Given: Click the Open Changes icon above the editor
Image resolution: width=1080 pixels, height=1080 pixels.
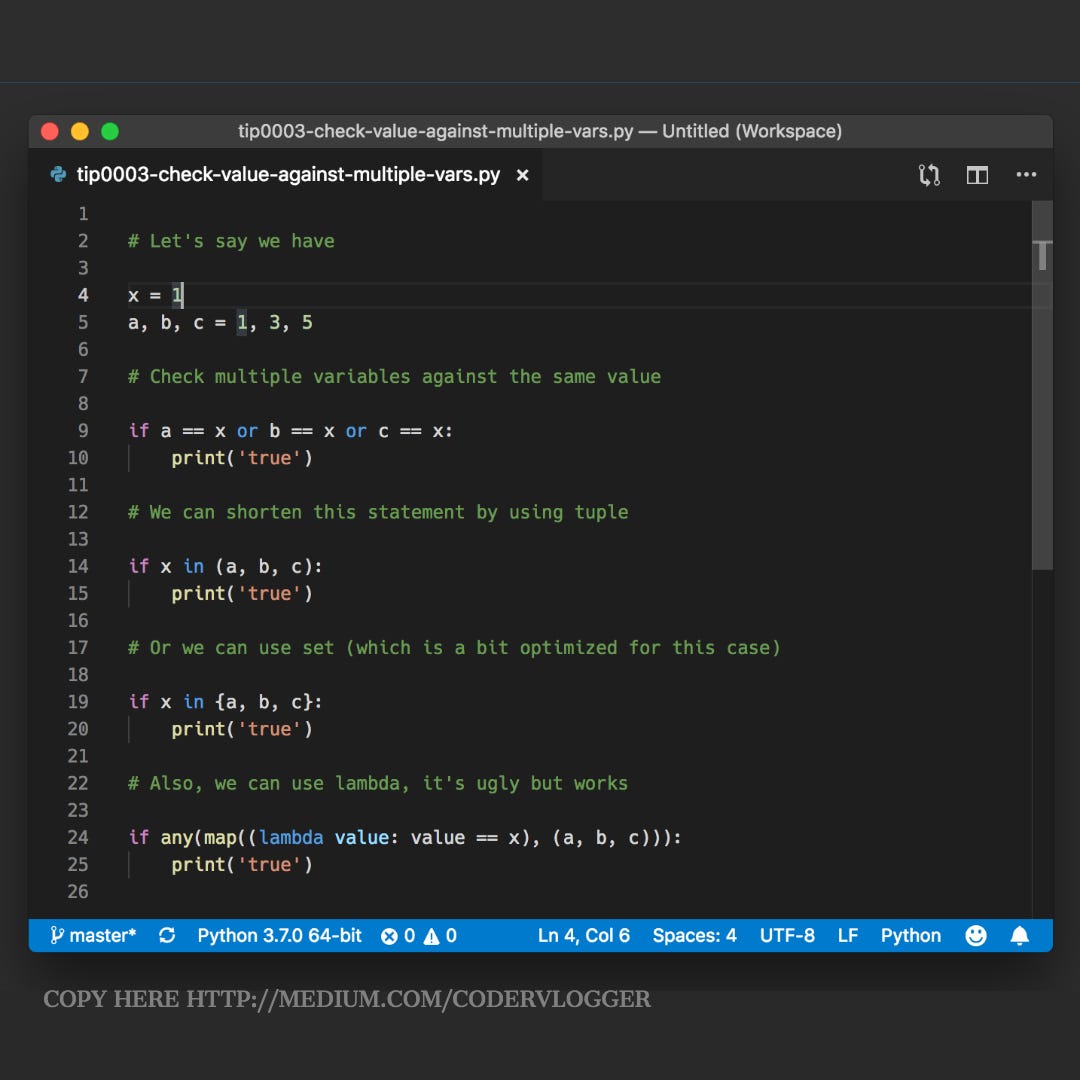Looking at the screenshot, I should (x=929, y=175).
